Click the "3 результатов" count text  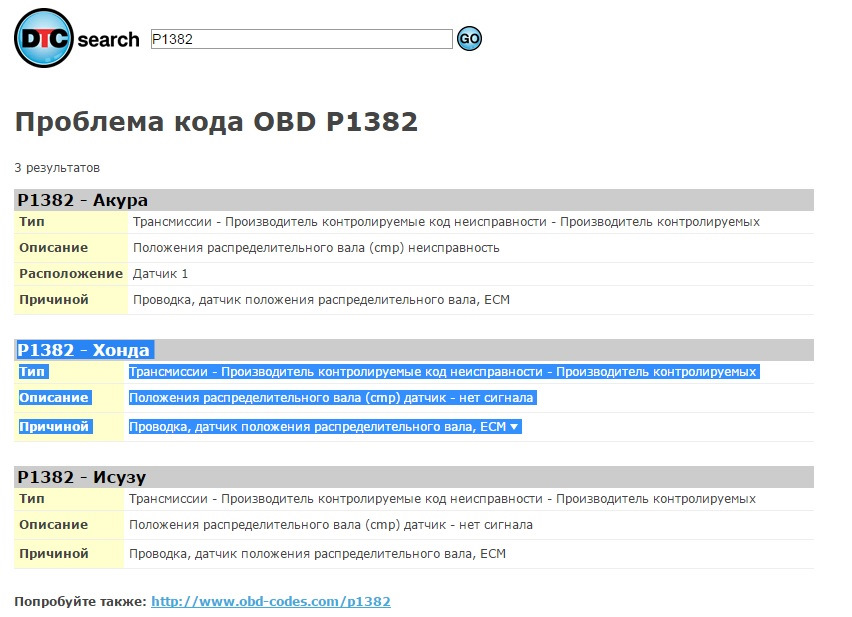point(57,168)
